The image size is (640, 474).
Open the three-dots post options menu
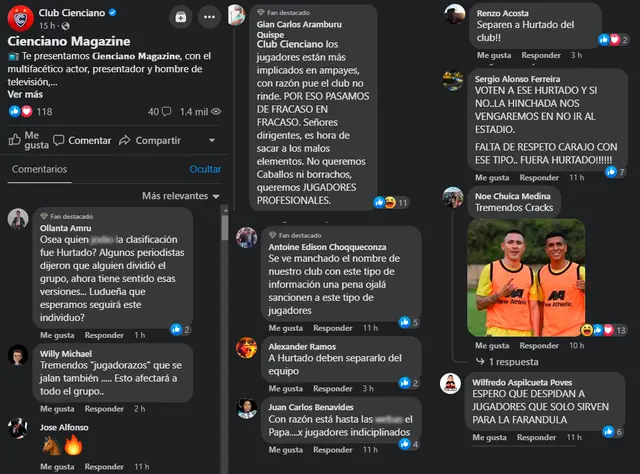(209, 17)
